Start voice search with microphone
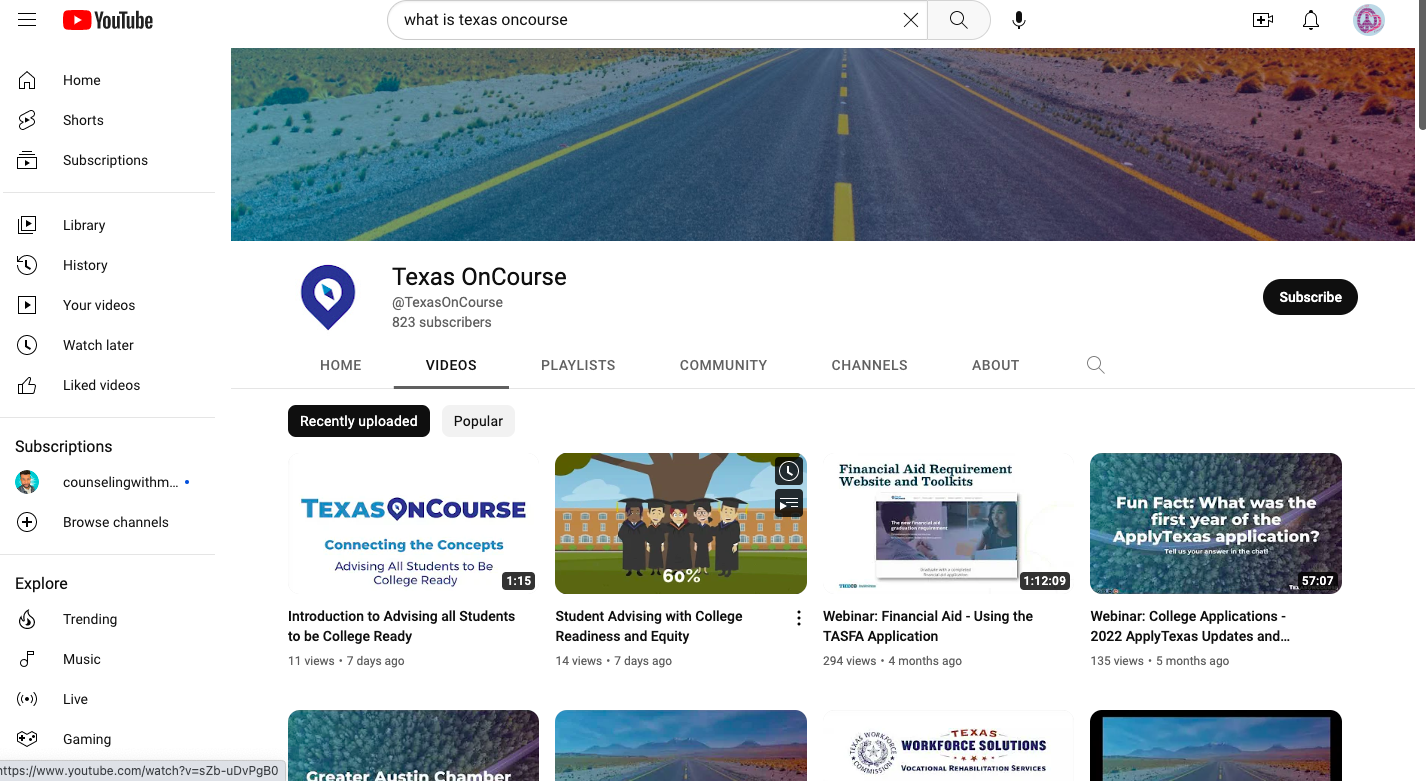This screenshot has width=1426, height=781. [x=1019, y=20]
